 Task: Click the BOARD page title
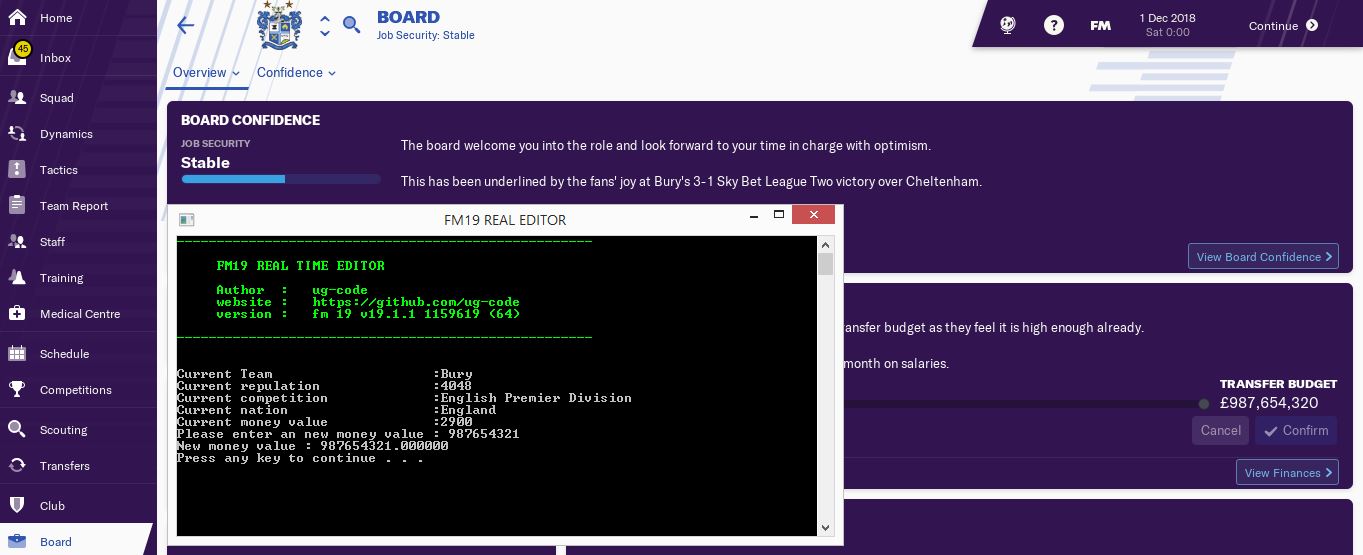tap(408, 17)
